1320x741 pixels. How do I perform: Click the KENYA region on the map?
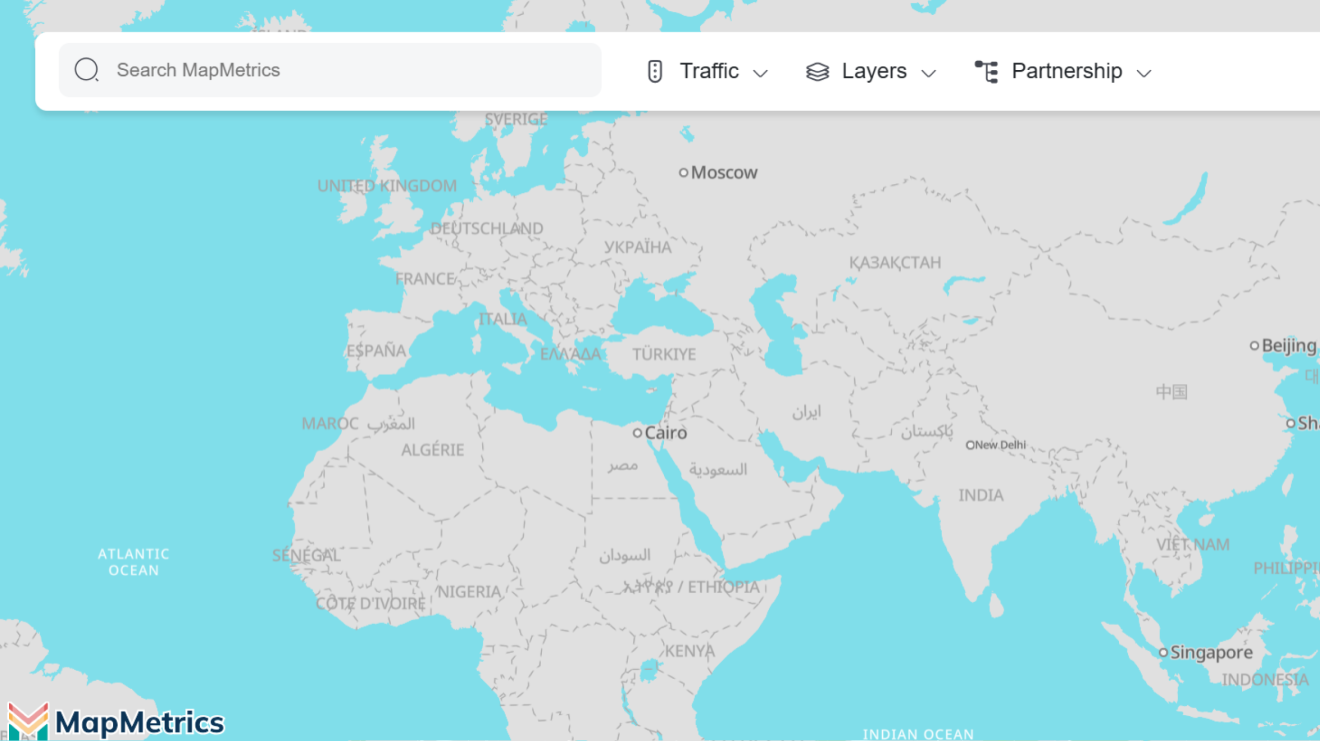click(690, 649)
